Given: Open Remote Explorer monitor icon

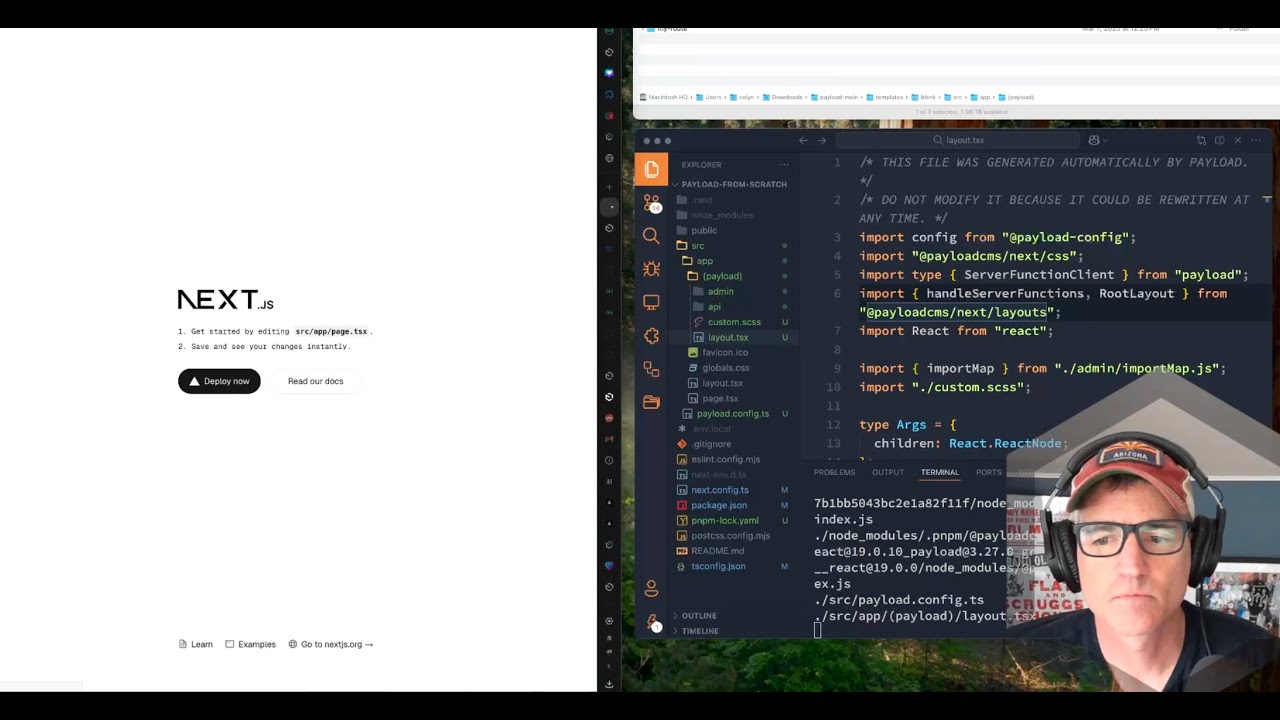Looking at the screenshot, I should point(651,302).
